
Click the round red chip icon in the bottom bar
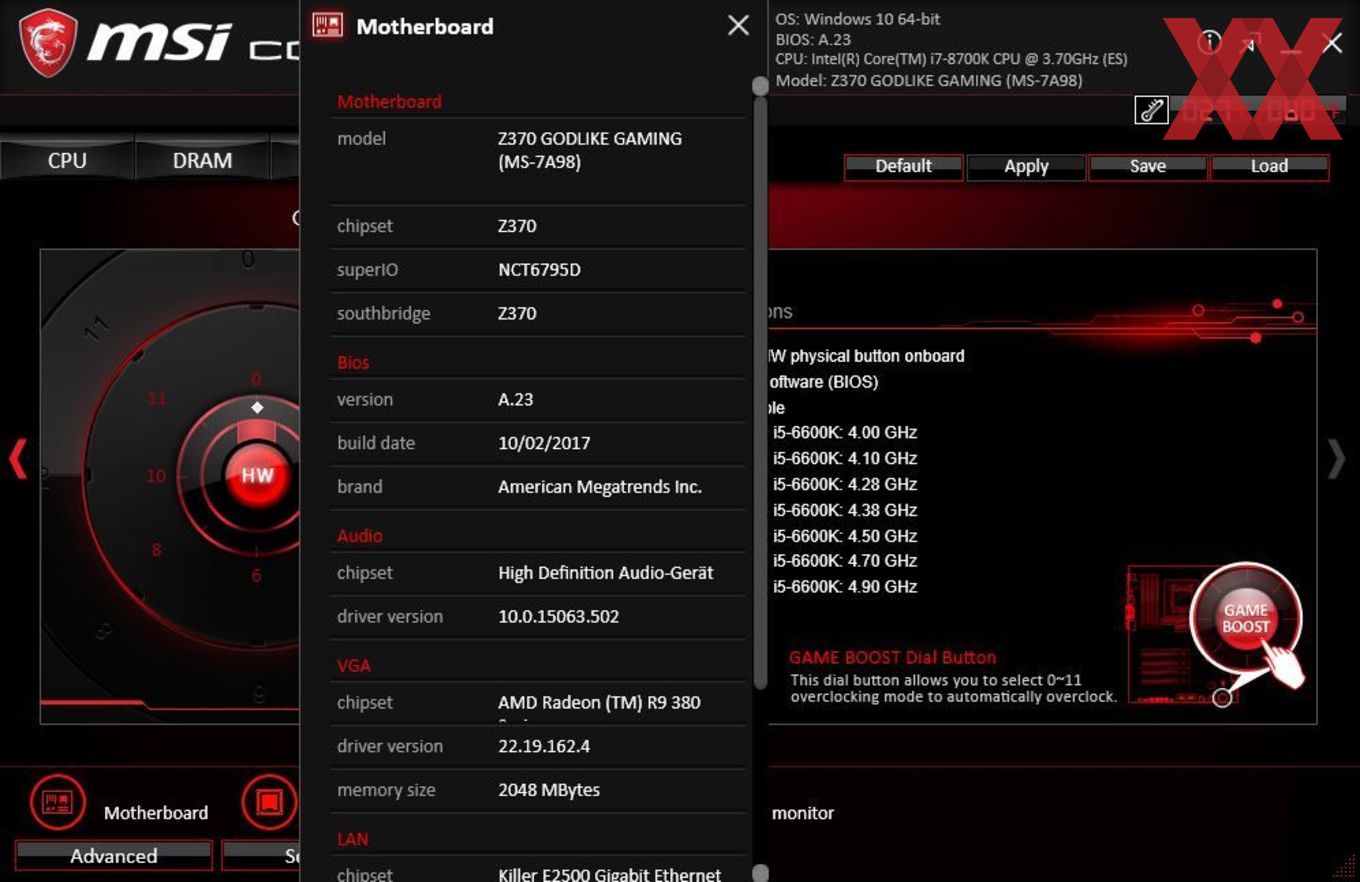(269, 802)
